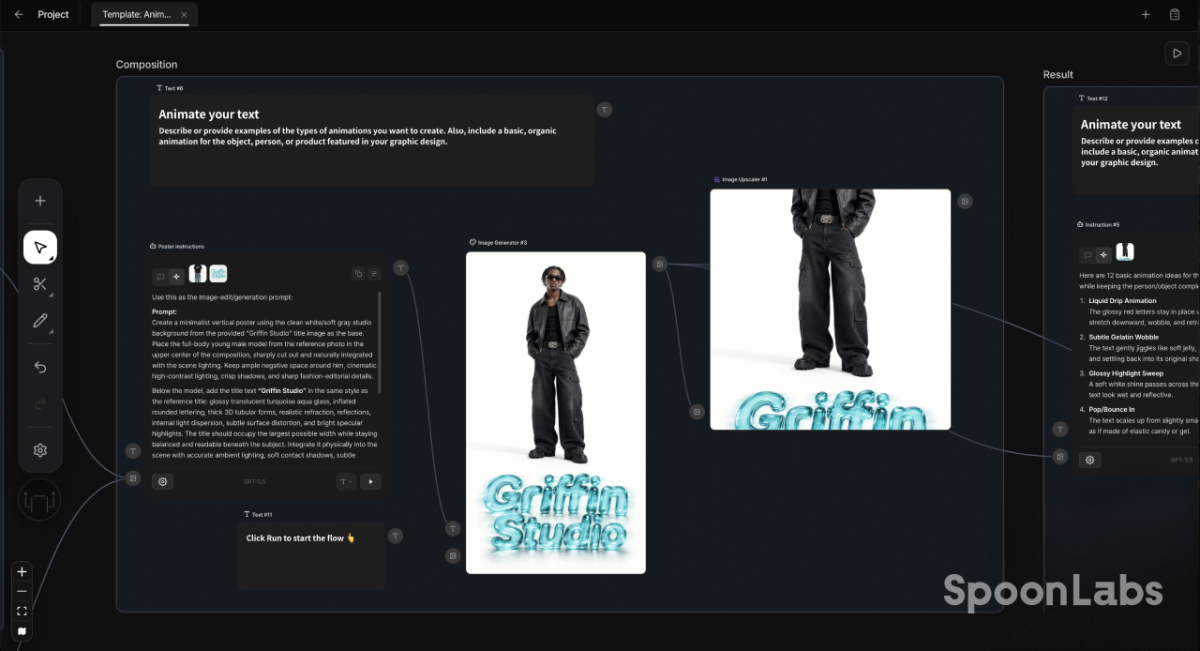Run the Poster instructions node

371,481
